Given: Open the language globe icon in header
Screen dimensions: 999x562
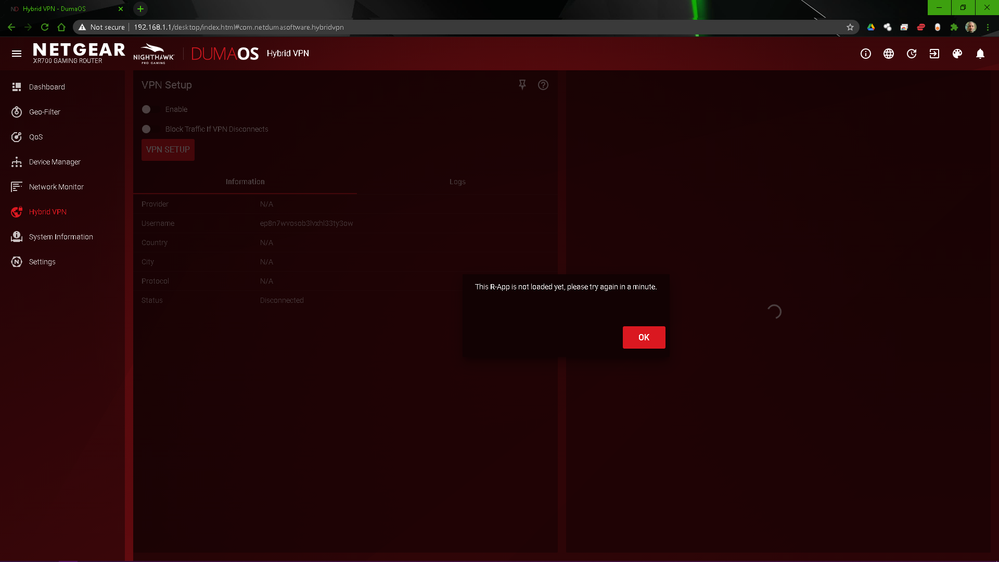Looking at the screenshot, I should click(x=888, y=54).
